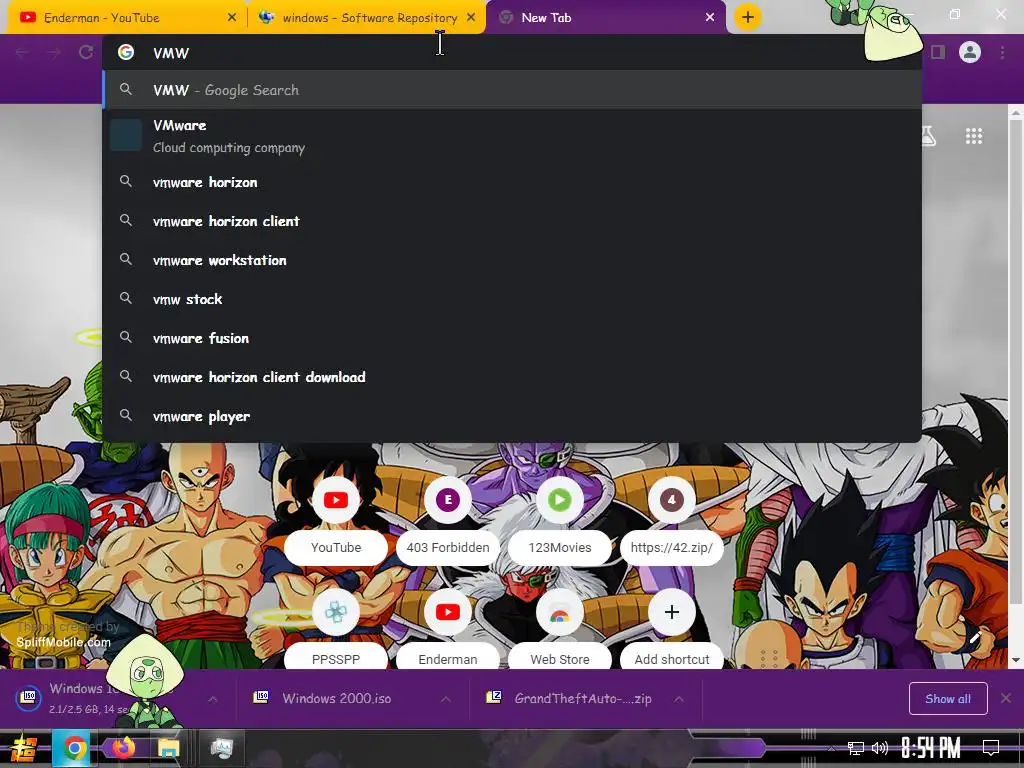Image resolution: width=1024 pixels, height=768 pixels.
Task: Open the PPSSPP shortcut
Action: coord(336,630)
